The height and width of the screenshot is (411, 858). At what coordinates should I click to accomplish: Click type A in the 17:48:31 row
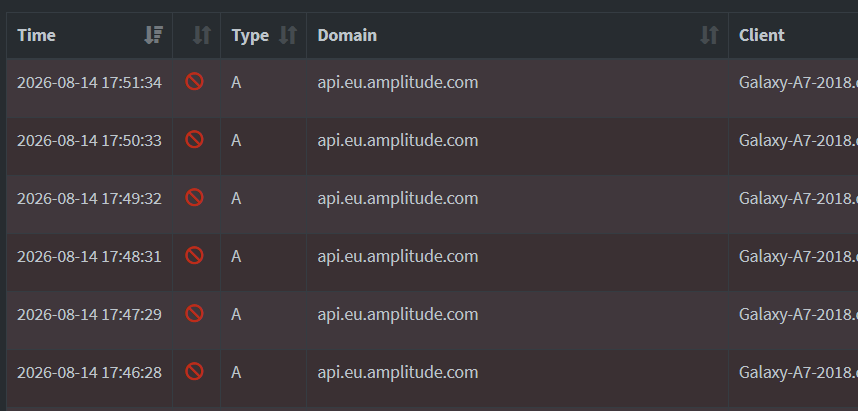coord(236,257)
